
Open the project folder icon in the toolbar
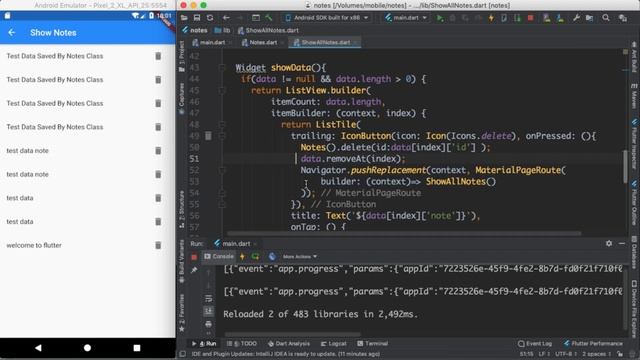click(x=184, y=18)
